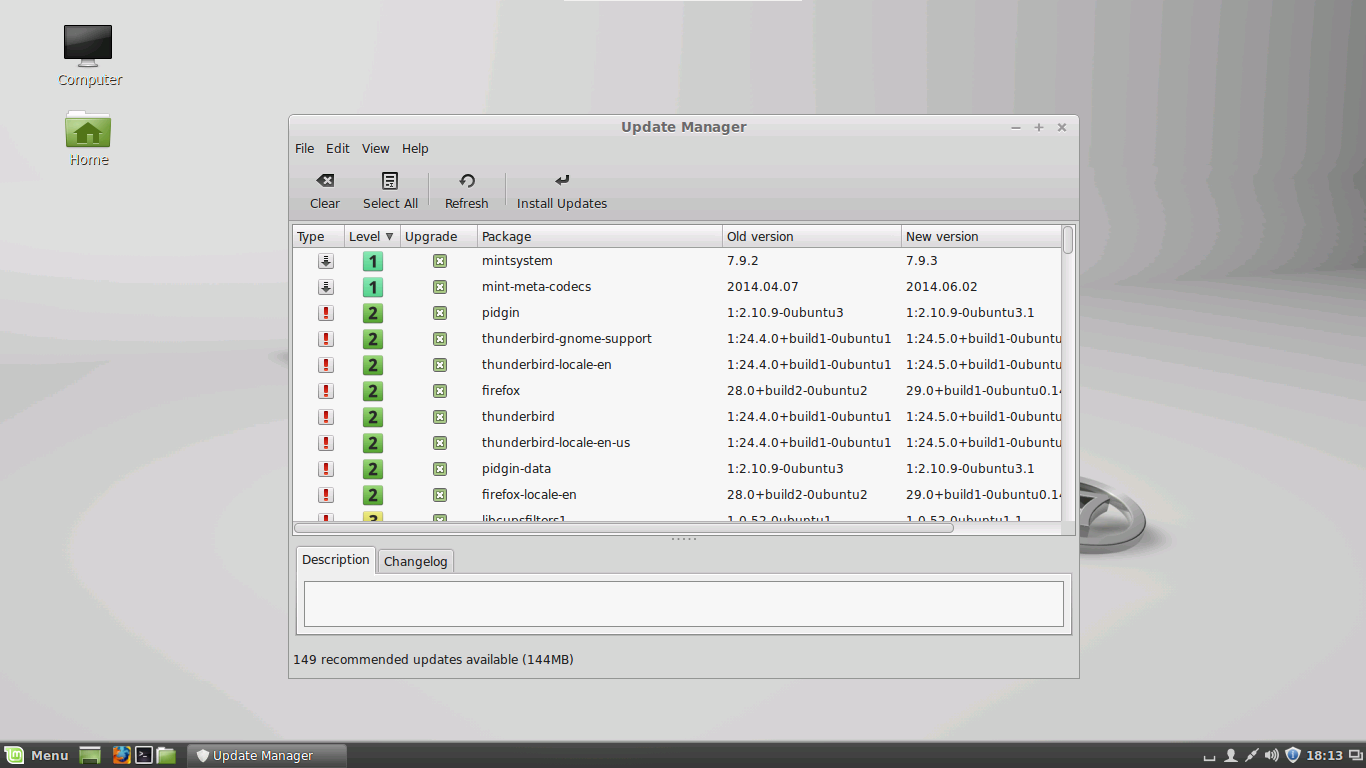Viewport: 1366px width, 768px height.
Task: Click the 149 recommended updates status text
Action: click(433, 660)
